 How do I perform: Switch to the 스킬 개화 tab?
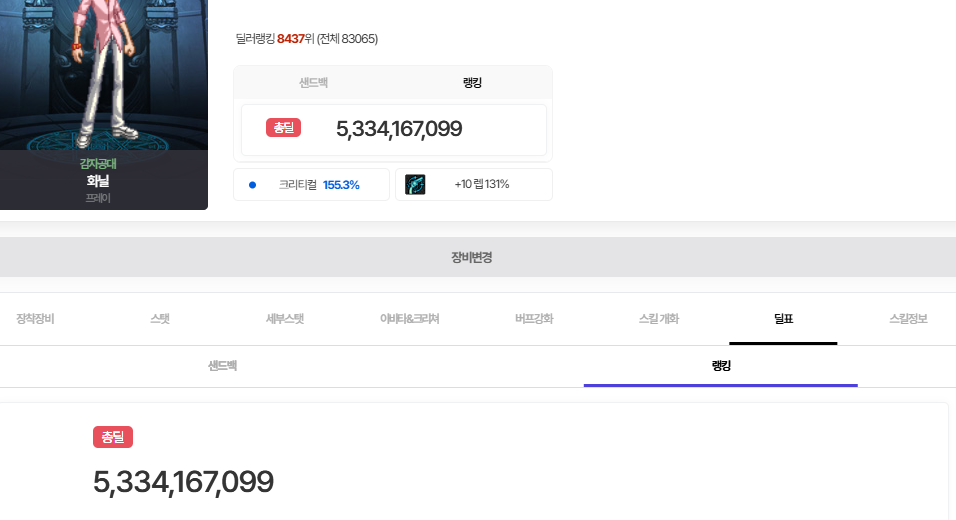659,319
